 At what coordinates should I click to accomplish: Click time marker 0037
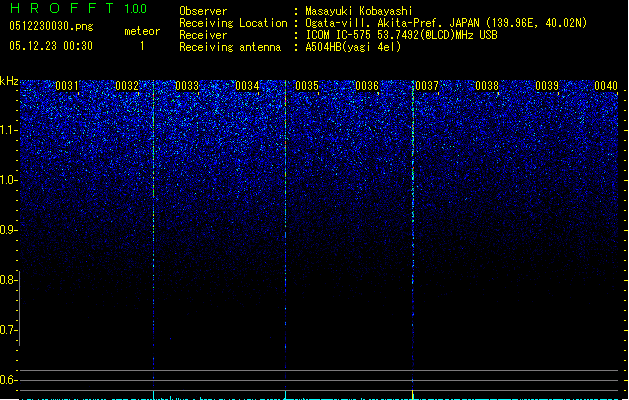tap(427, 86)
